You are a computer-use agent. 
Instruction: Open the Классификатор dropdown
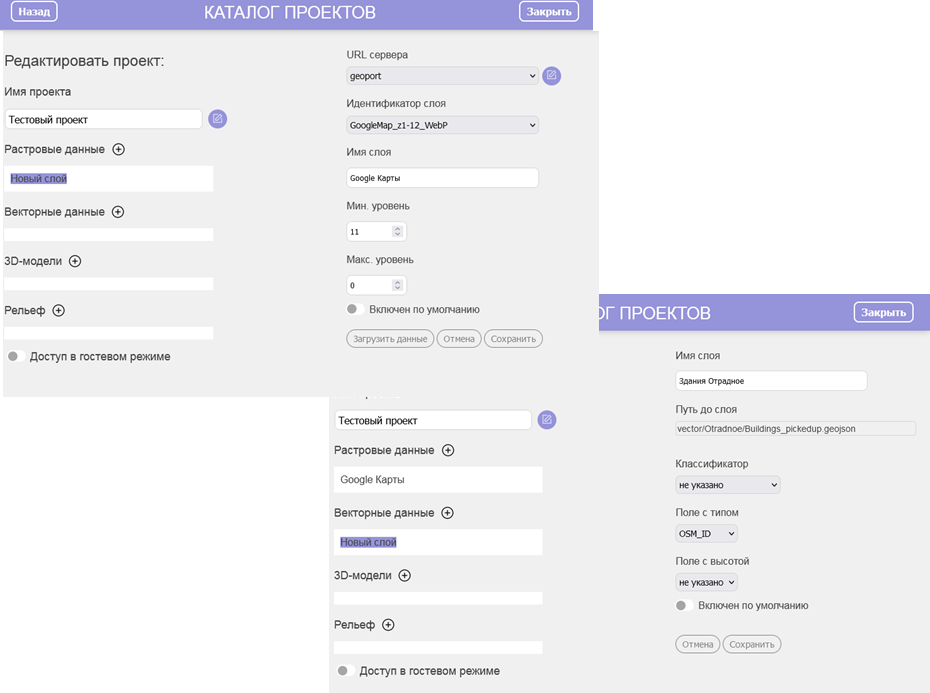pos(727,485)
